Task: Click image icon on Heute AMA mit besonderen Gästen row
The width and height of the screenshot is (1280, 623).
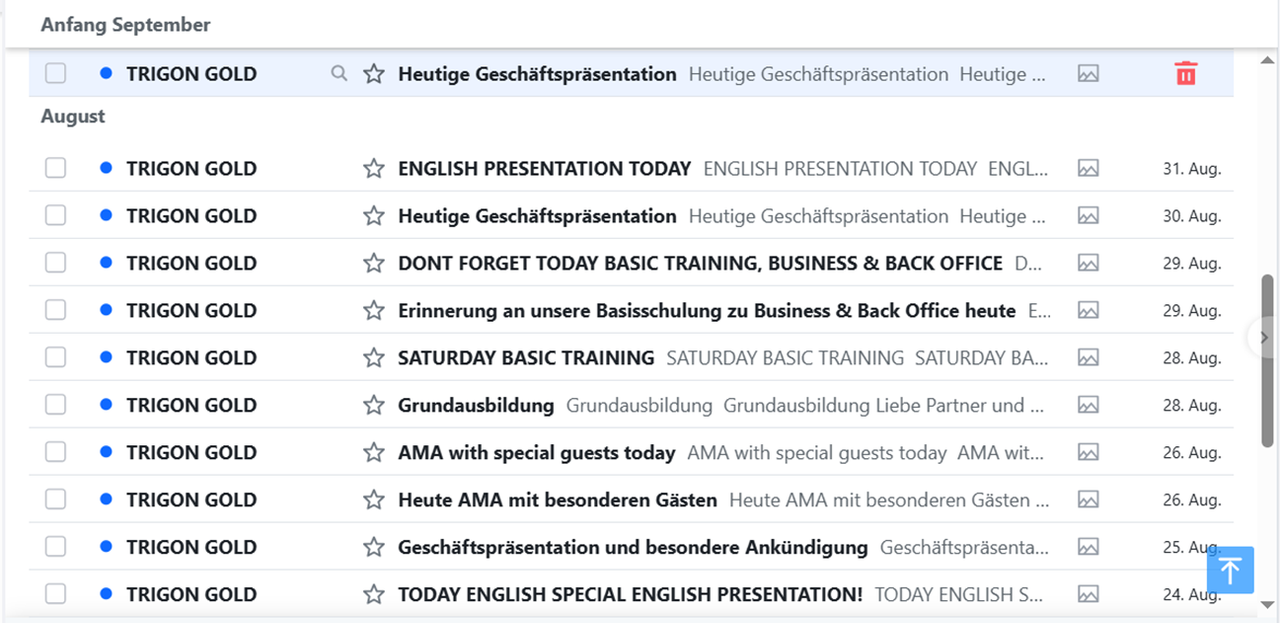Action: pos(1088,499)
